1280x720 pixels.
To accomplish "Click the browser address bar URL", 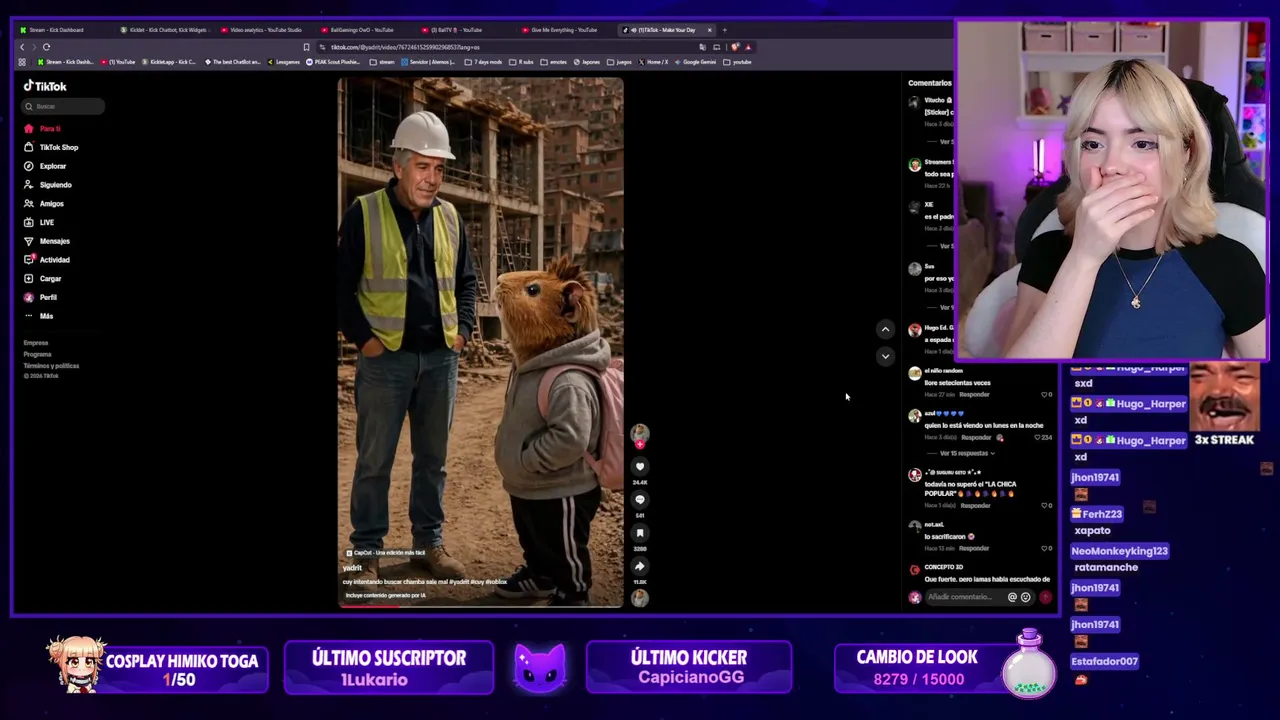I will tap(406, 47).
